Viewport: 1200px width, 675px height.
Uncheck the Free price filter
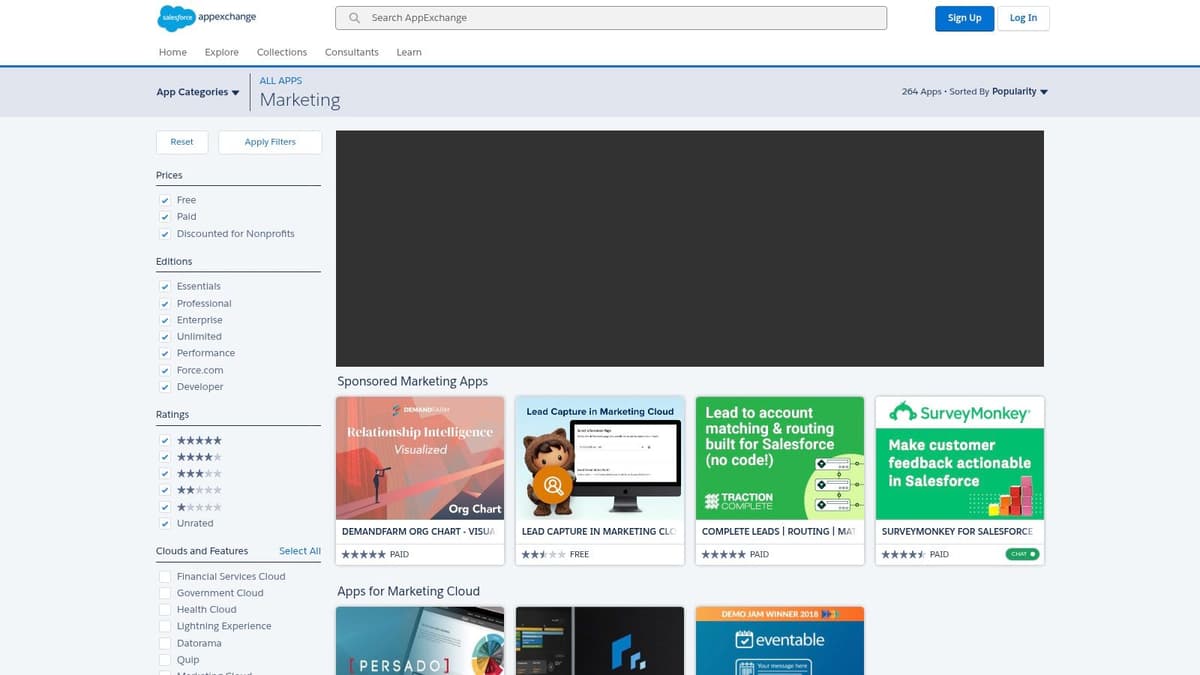click(165, 200)
